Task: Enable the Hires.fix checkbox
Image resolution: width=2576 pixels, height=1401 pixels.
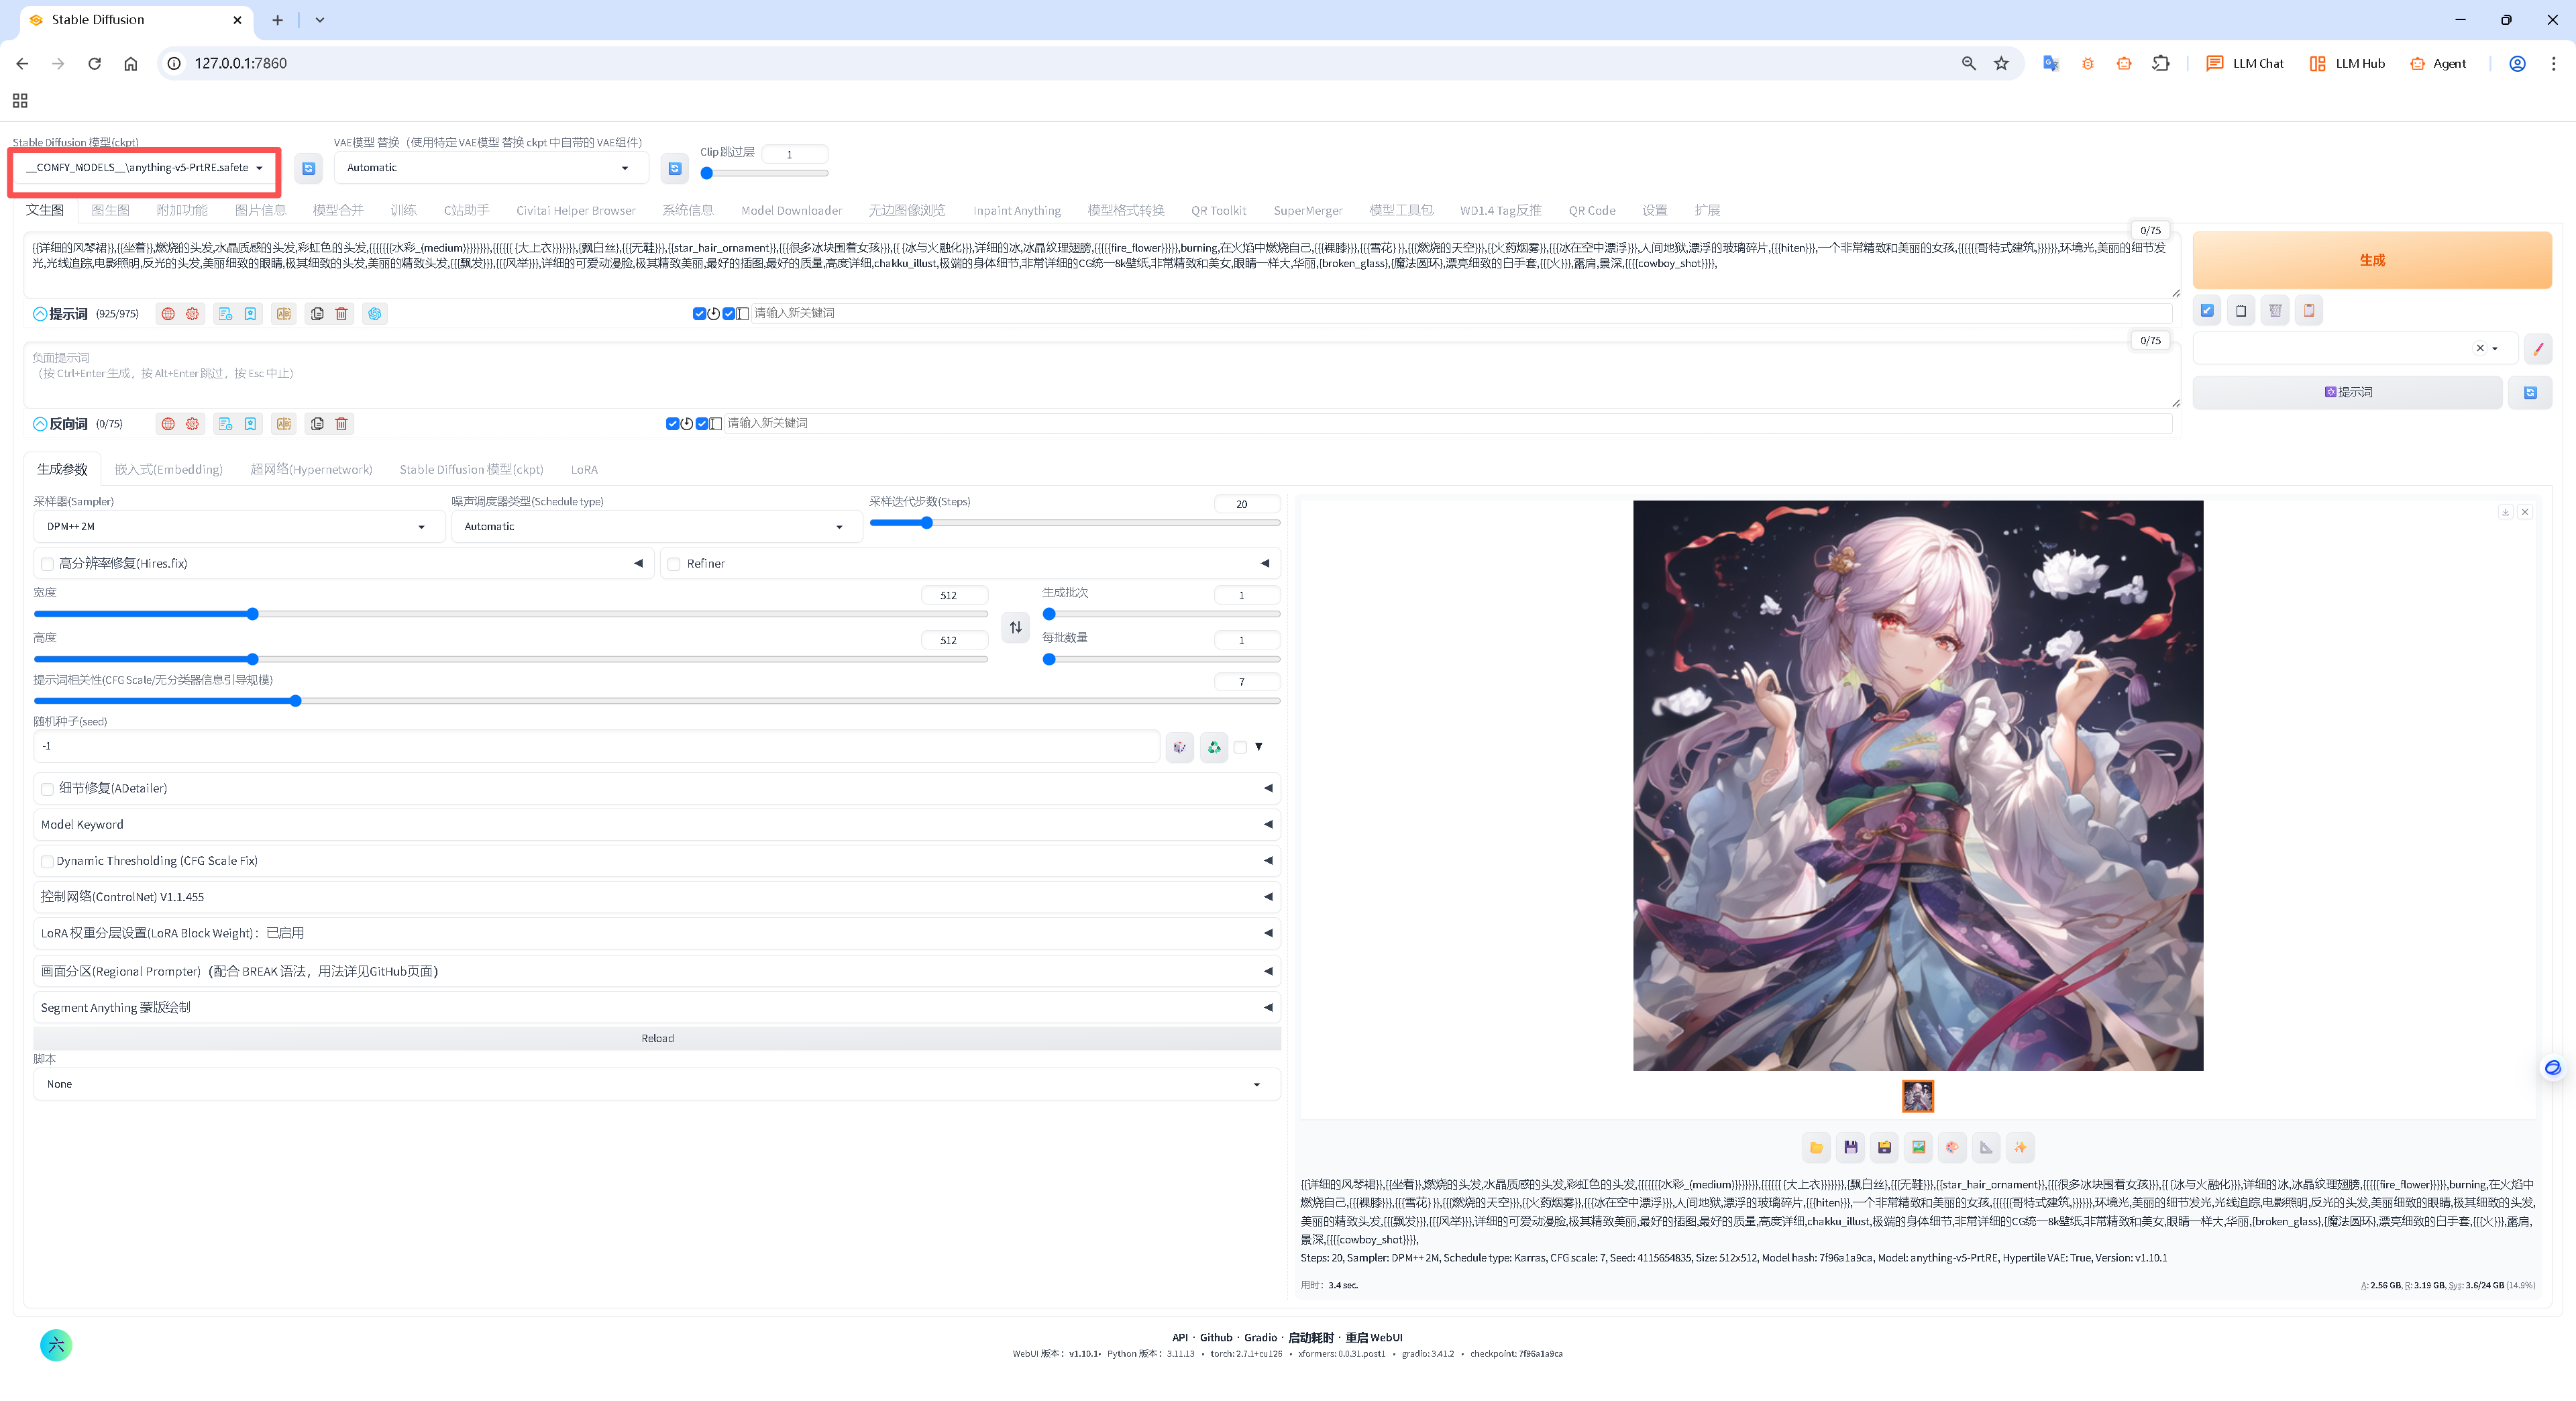Action: pyautogui.click(x=47, y=564)
